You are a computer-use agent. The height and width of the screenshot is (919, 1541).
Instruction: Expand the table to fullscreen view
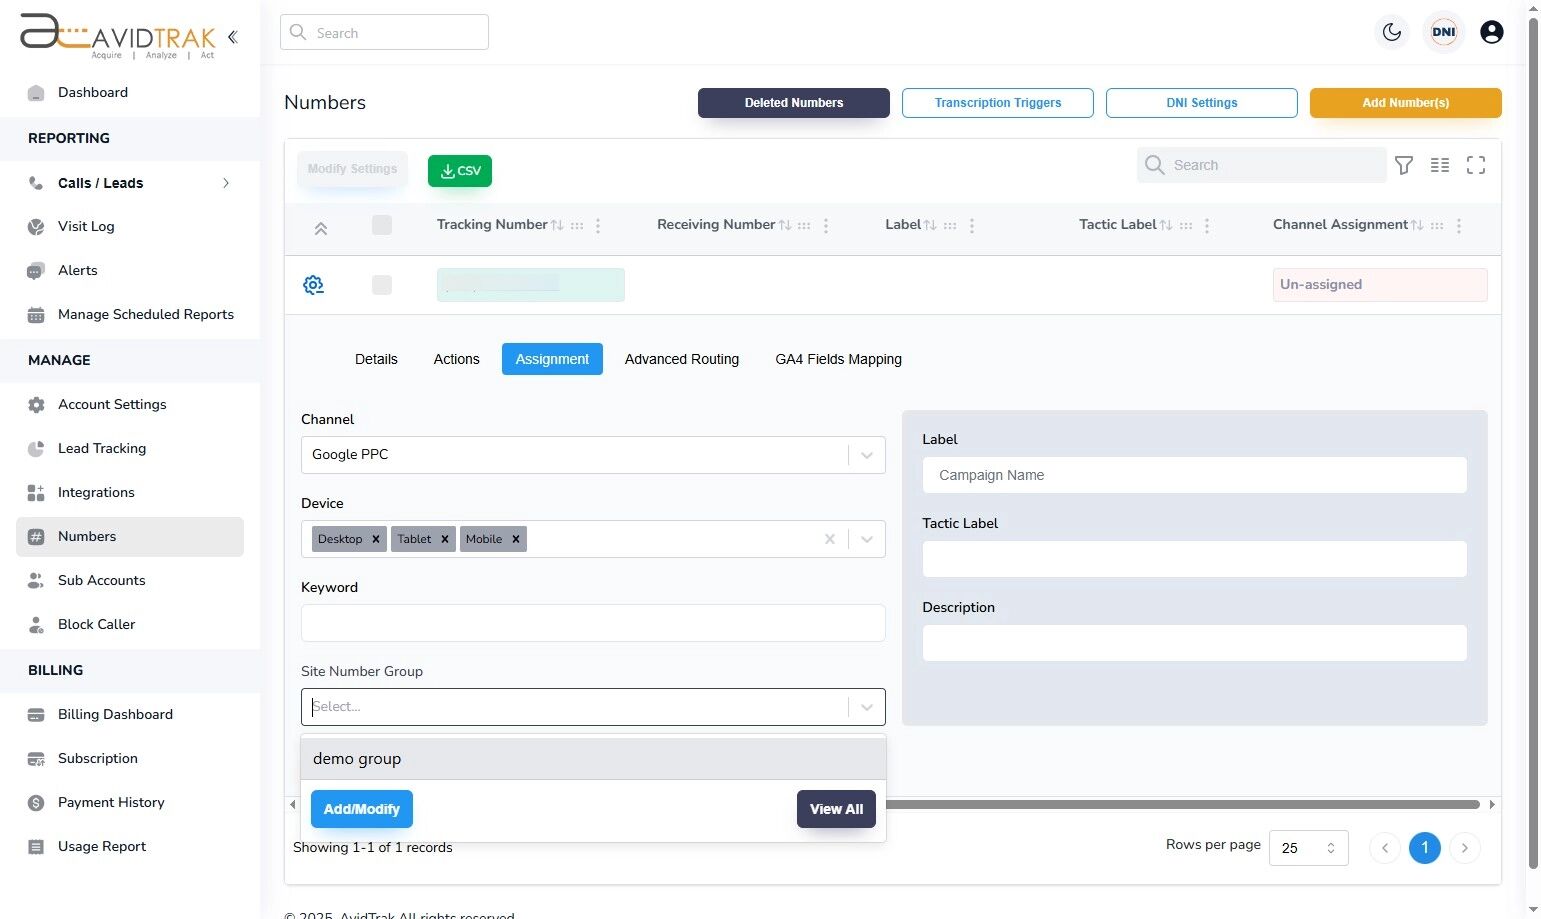[1476, 165]
